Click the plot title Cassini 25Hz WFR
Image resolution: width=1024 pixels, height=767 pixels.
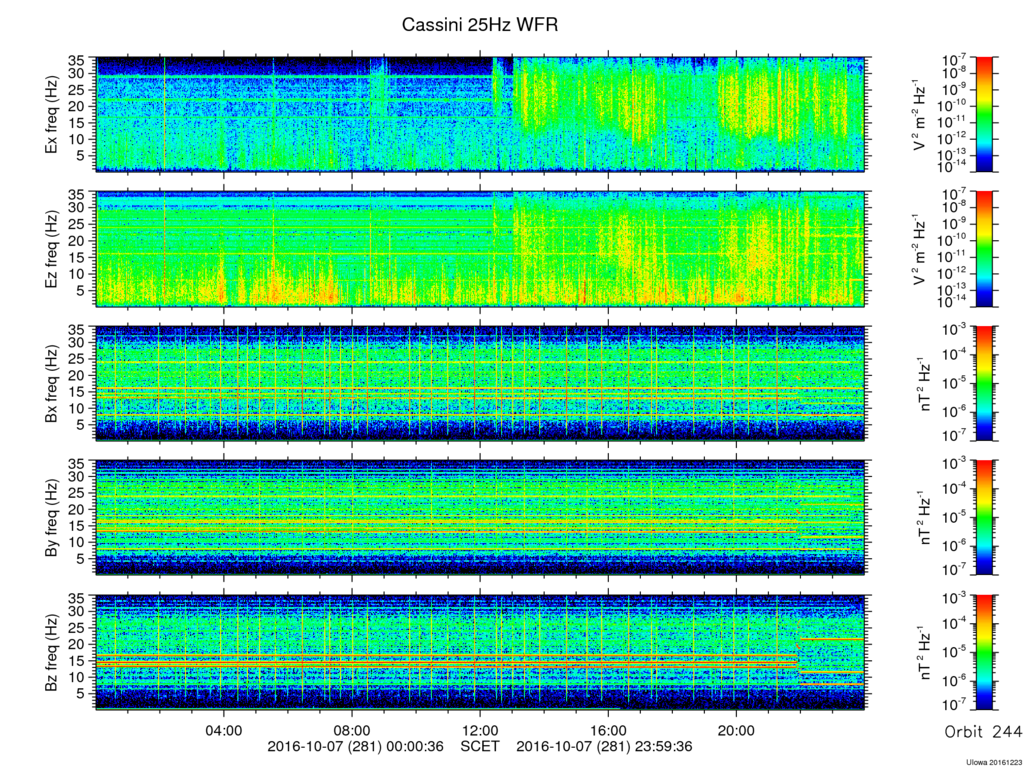coord(480,25)
